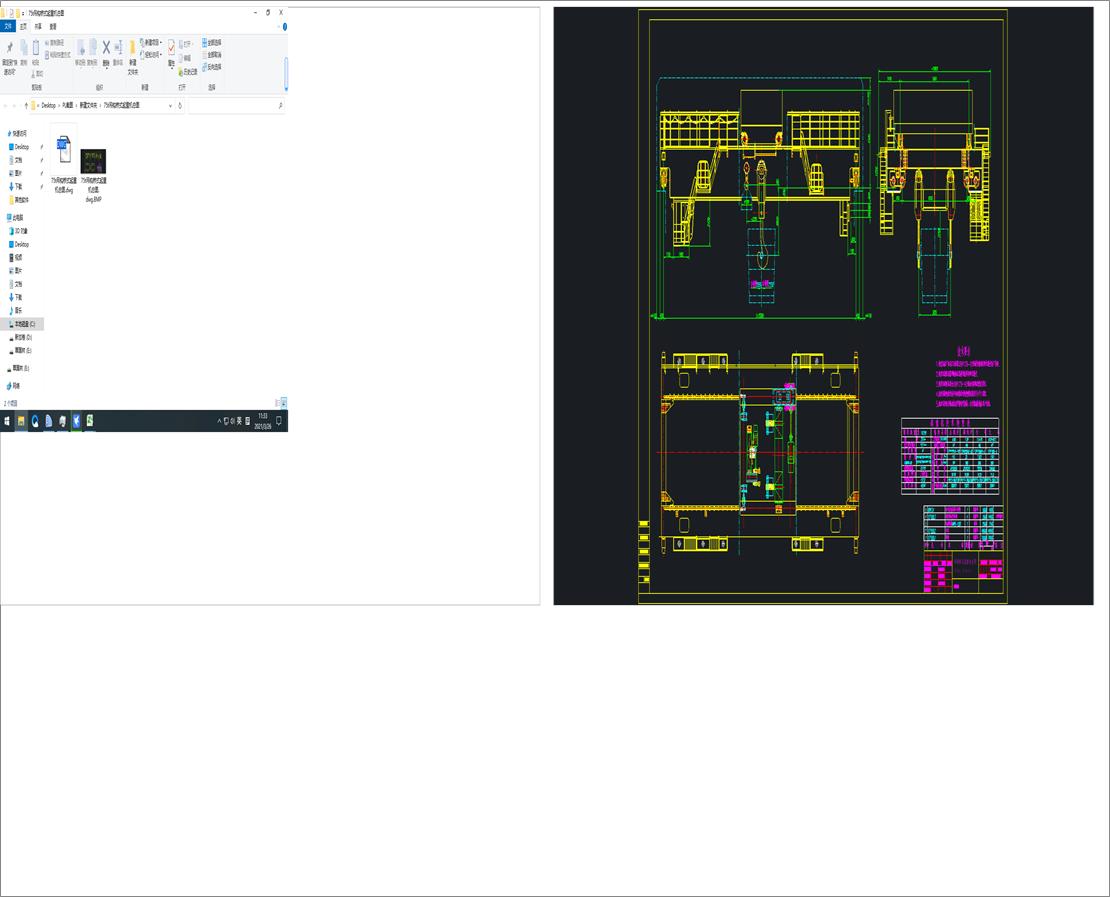Image resolution: width=1110 pixels, height=897 pixels.
Task: Navigate up using the up arrow button
Action: [27, 105]
